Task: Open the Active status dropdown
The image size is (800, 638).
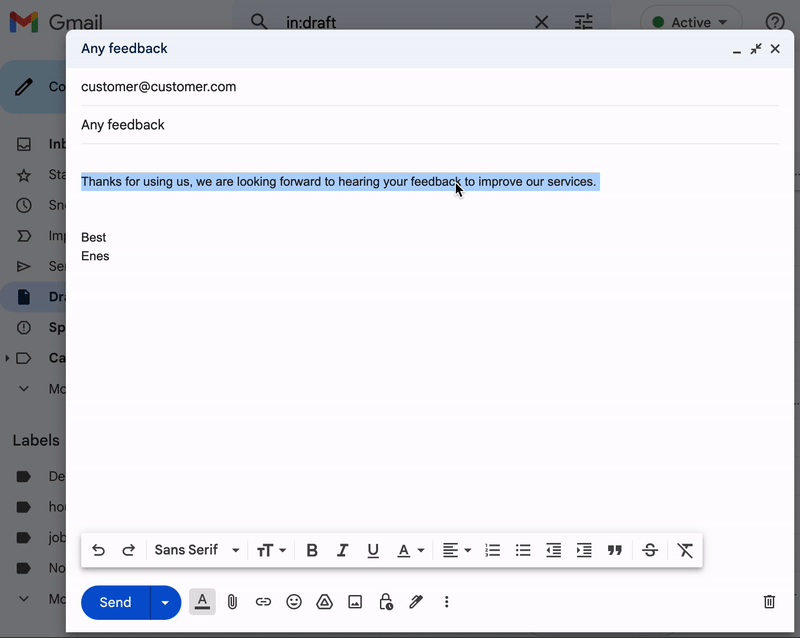Action: click(x=691, y=22)
